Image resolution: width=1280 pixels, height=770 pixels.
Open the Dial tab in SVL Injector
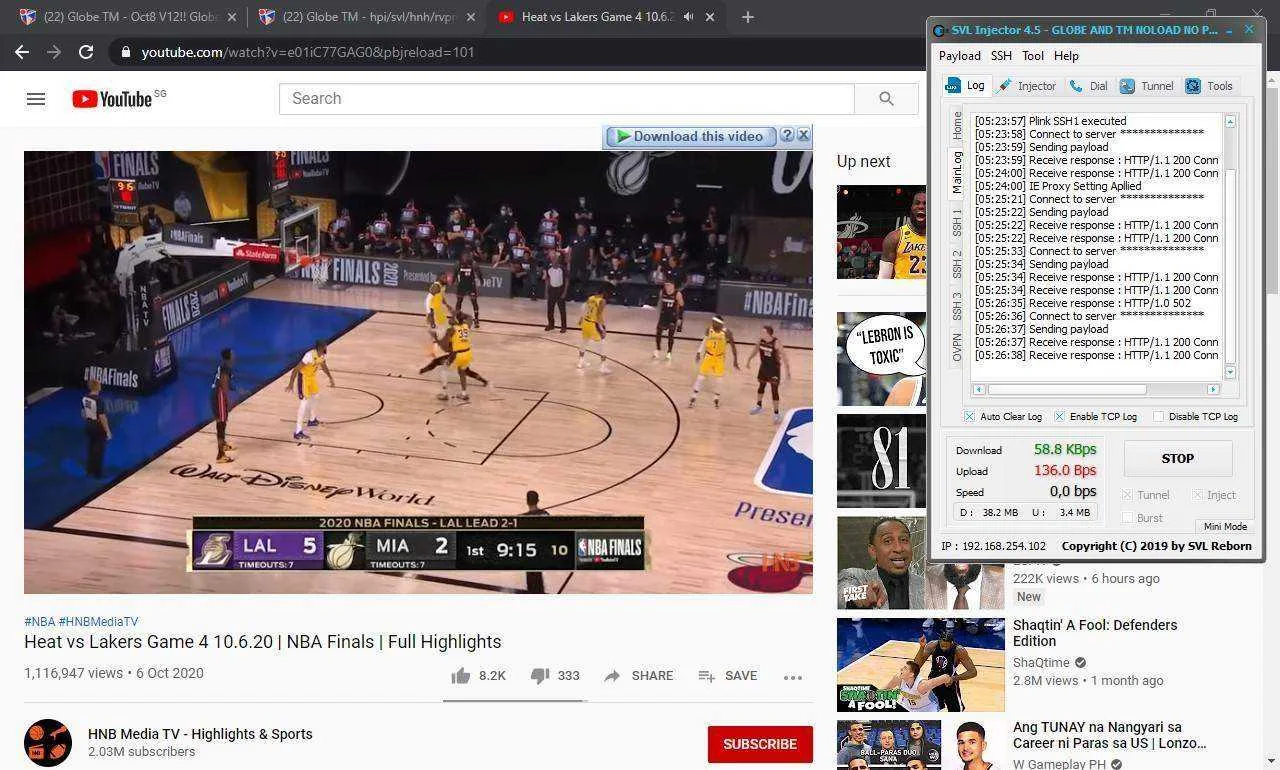pyautogui.click(x=1089, y=86)
